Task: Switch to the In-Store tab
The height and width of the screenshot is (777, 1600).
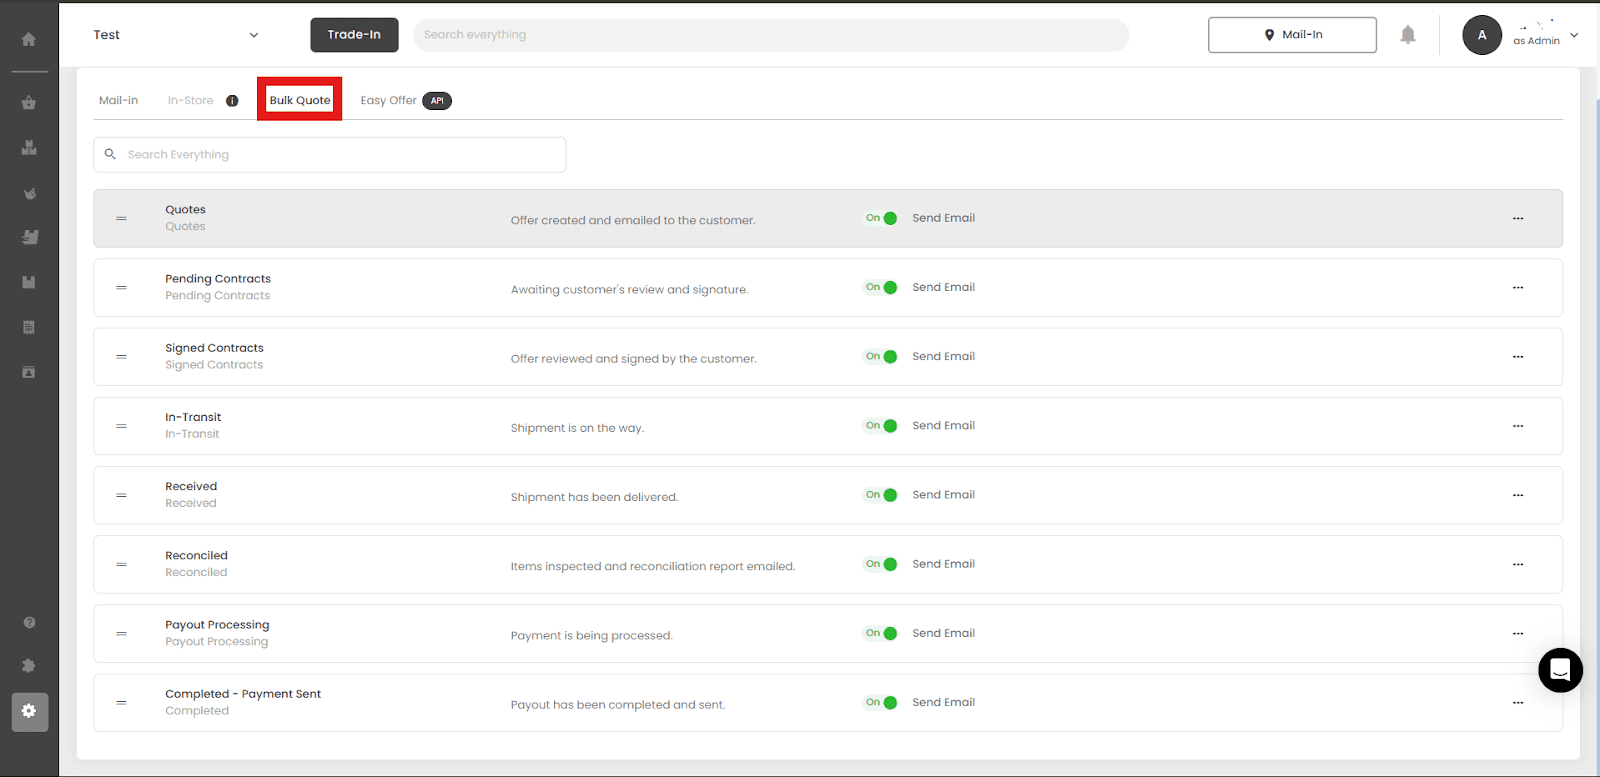Action: click(191, 101)
